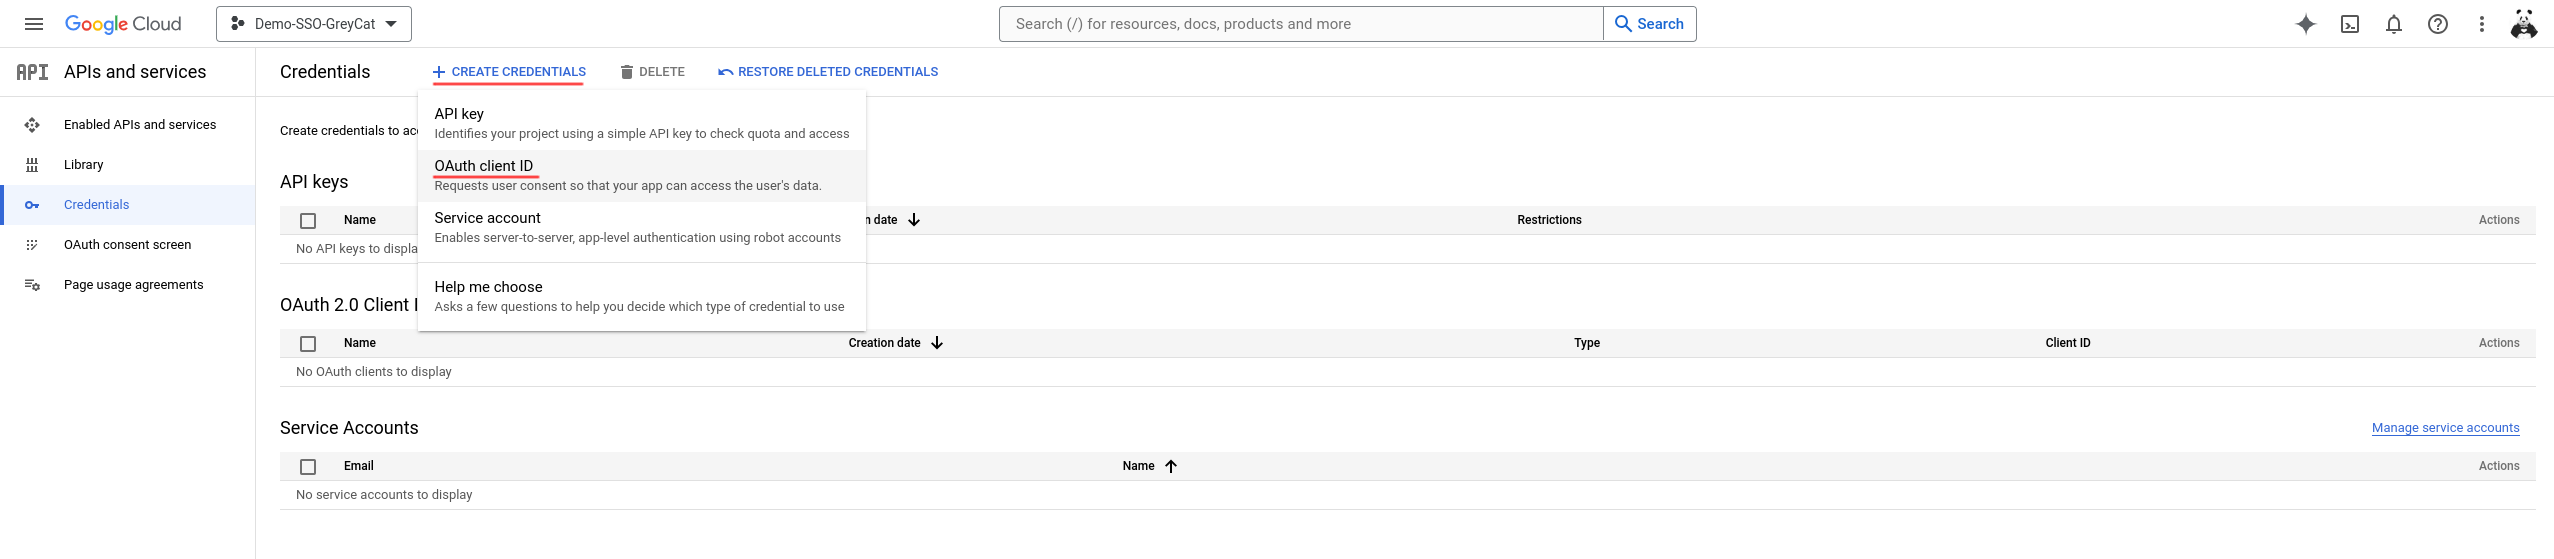Choose Help me choose option
This screenshot has height=559, width=2554.
[642, 296]
